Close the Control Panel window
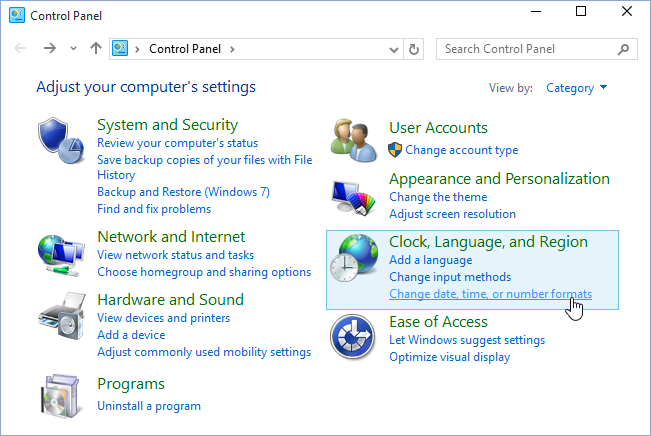 [627, 12]
